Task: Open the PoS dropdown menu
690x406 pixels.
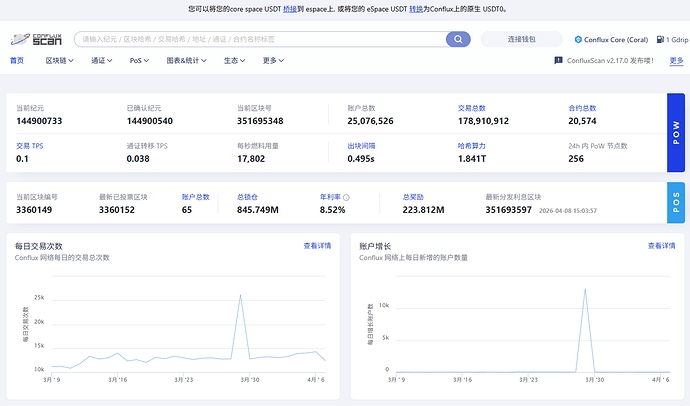Action: tap(139, 61)
